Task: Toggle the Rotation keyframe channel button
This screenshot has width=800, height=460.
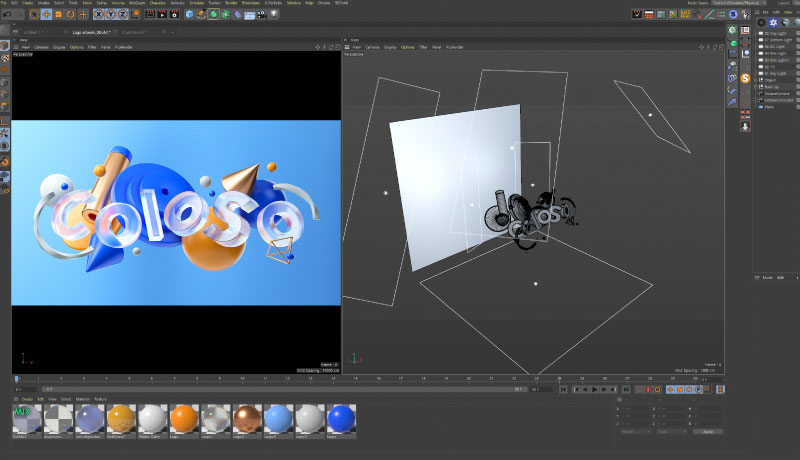Action: click(689, 390)
